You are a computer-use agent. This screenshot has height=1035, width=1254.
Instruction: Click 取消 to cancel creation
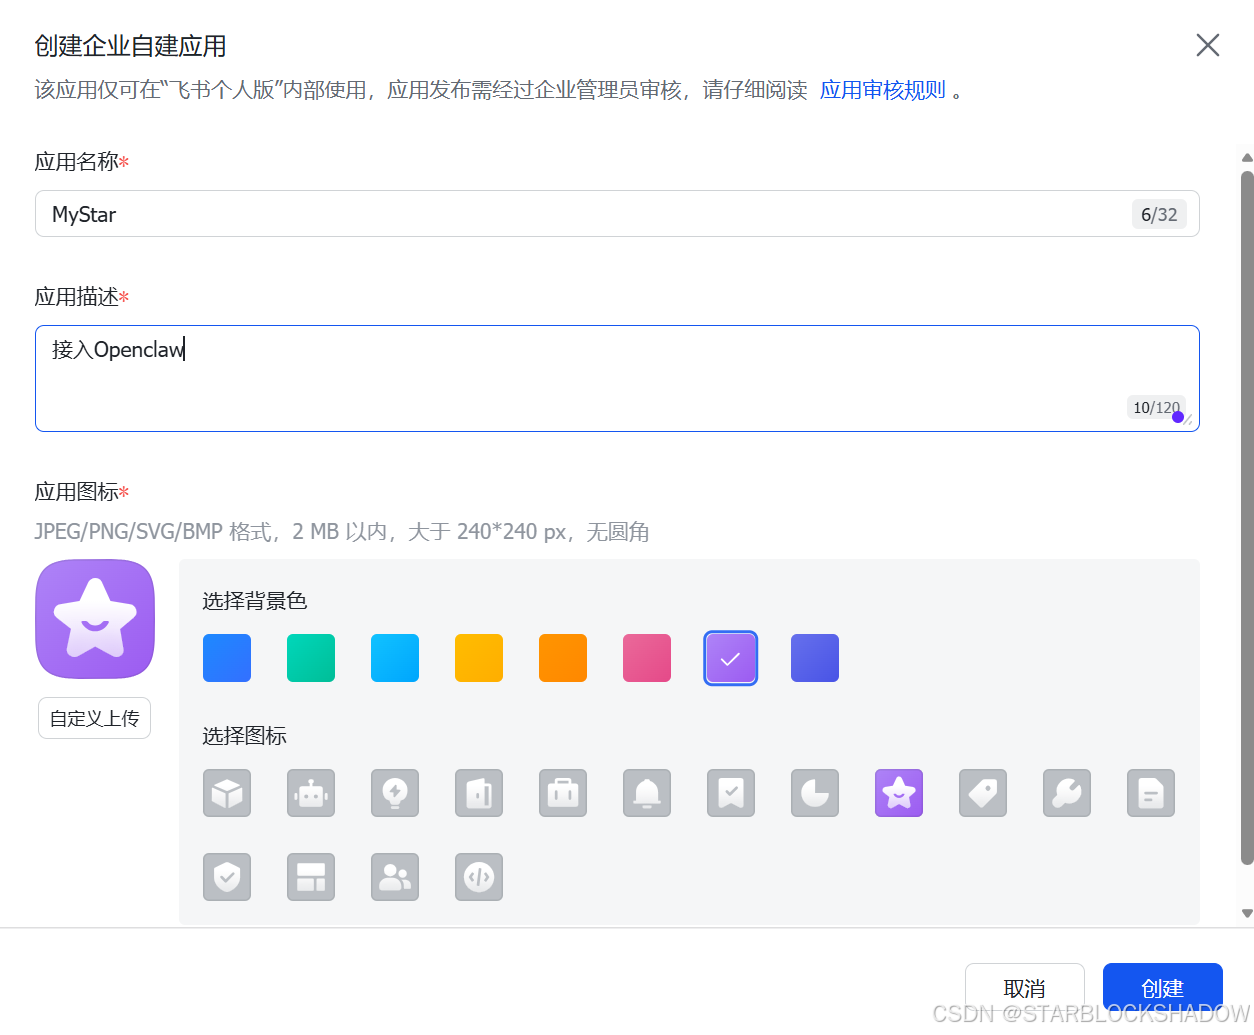point(1025,987)
